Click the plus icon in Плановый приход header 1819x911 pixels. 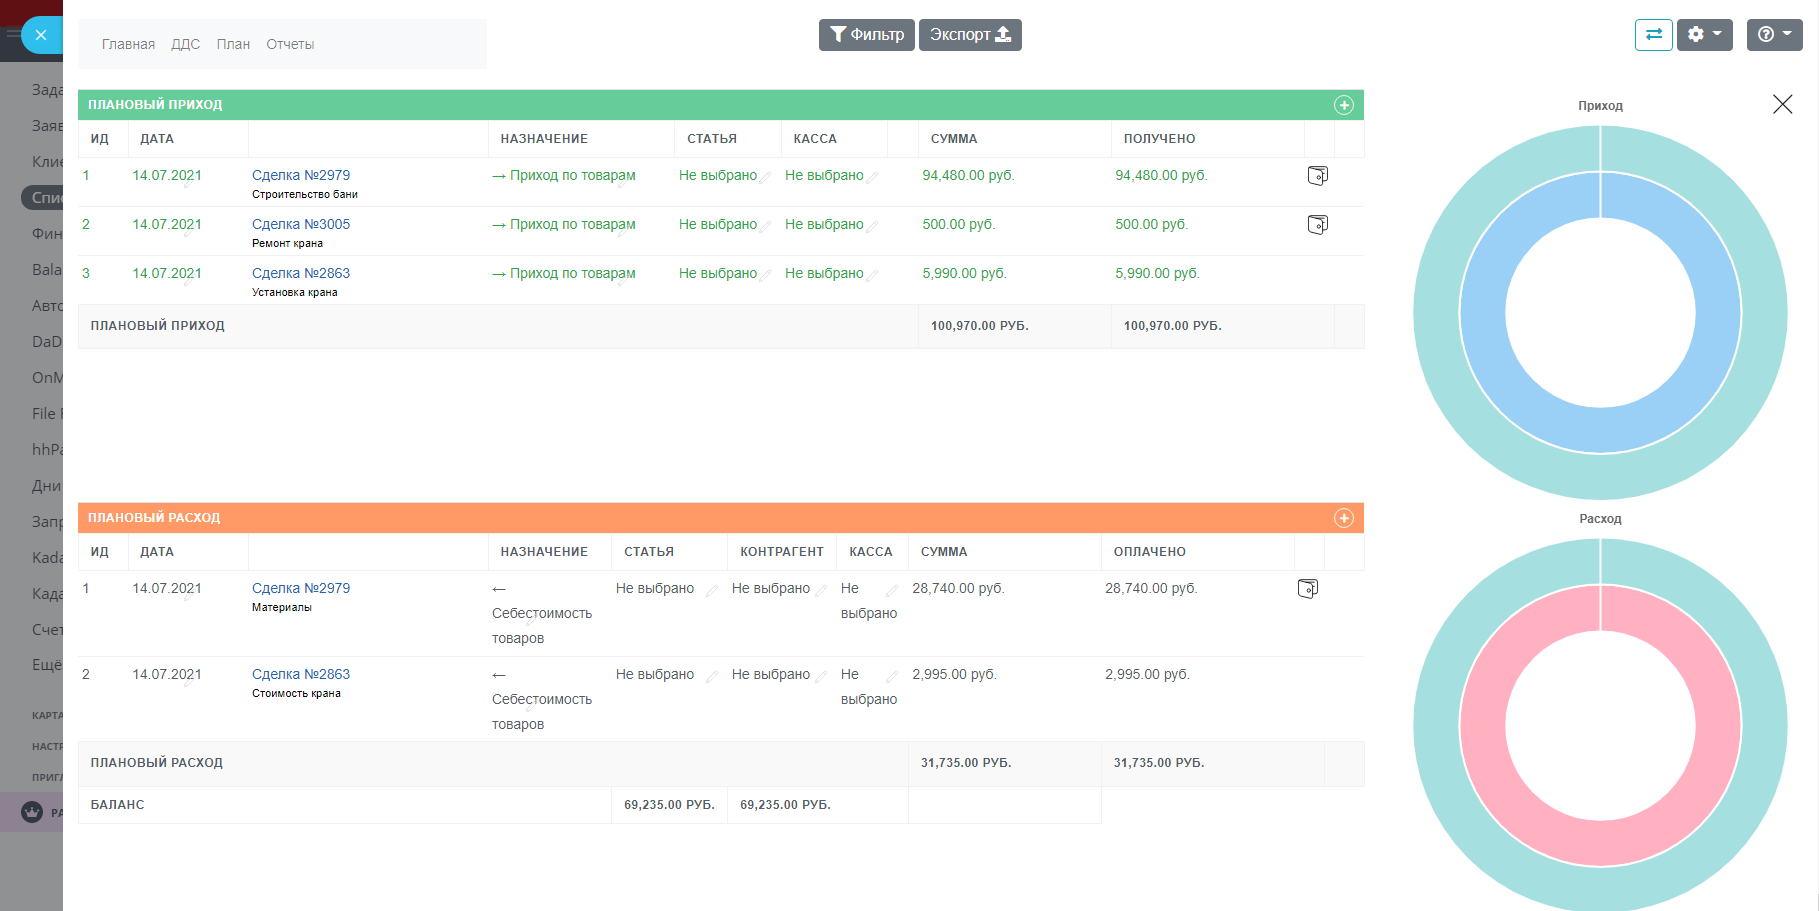click(x=1343, y=105)
